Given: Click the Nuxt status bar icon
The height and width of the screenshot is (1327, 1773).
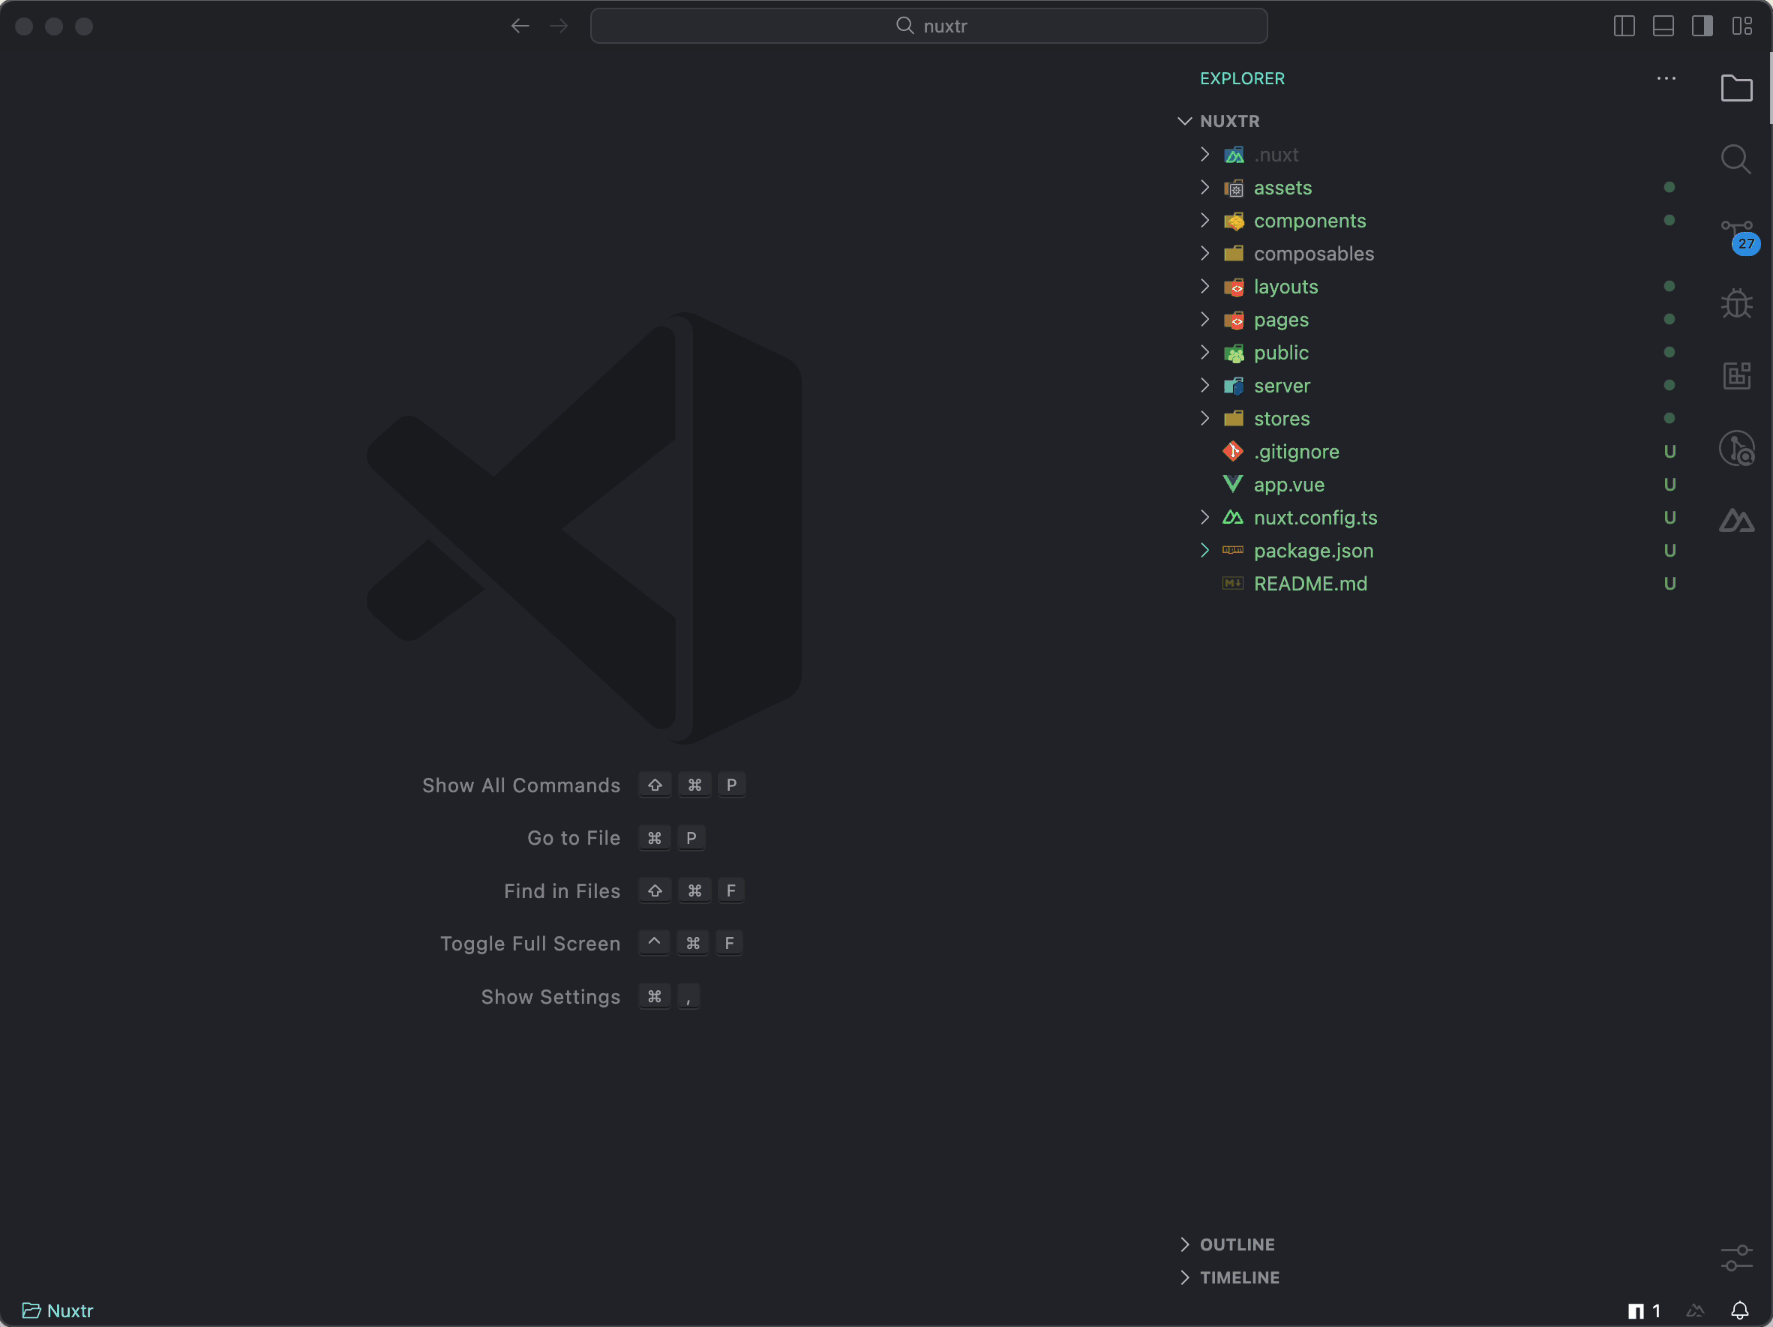Looking at the screenshot, I should 1695,1310.
